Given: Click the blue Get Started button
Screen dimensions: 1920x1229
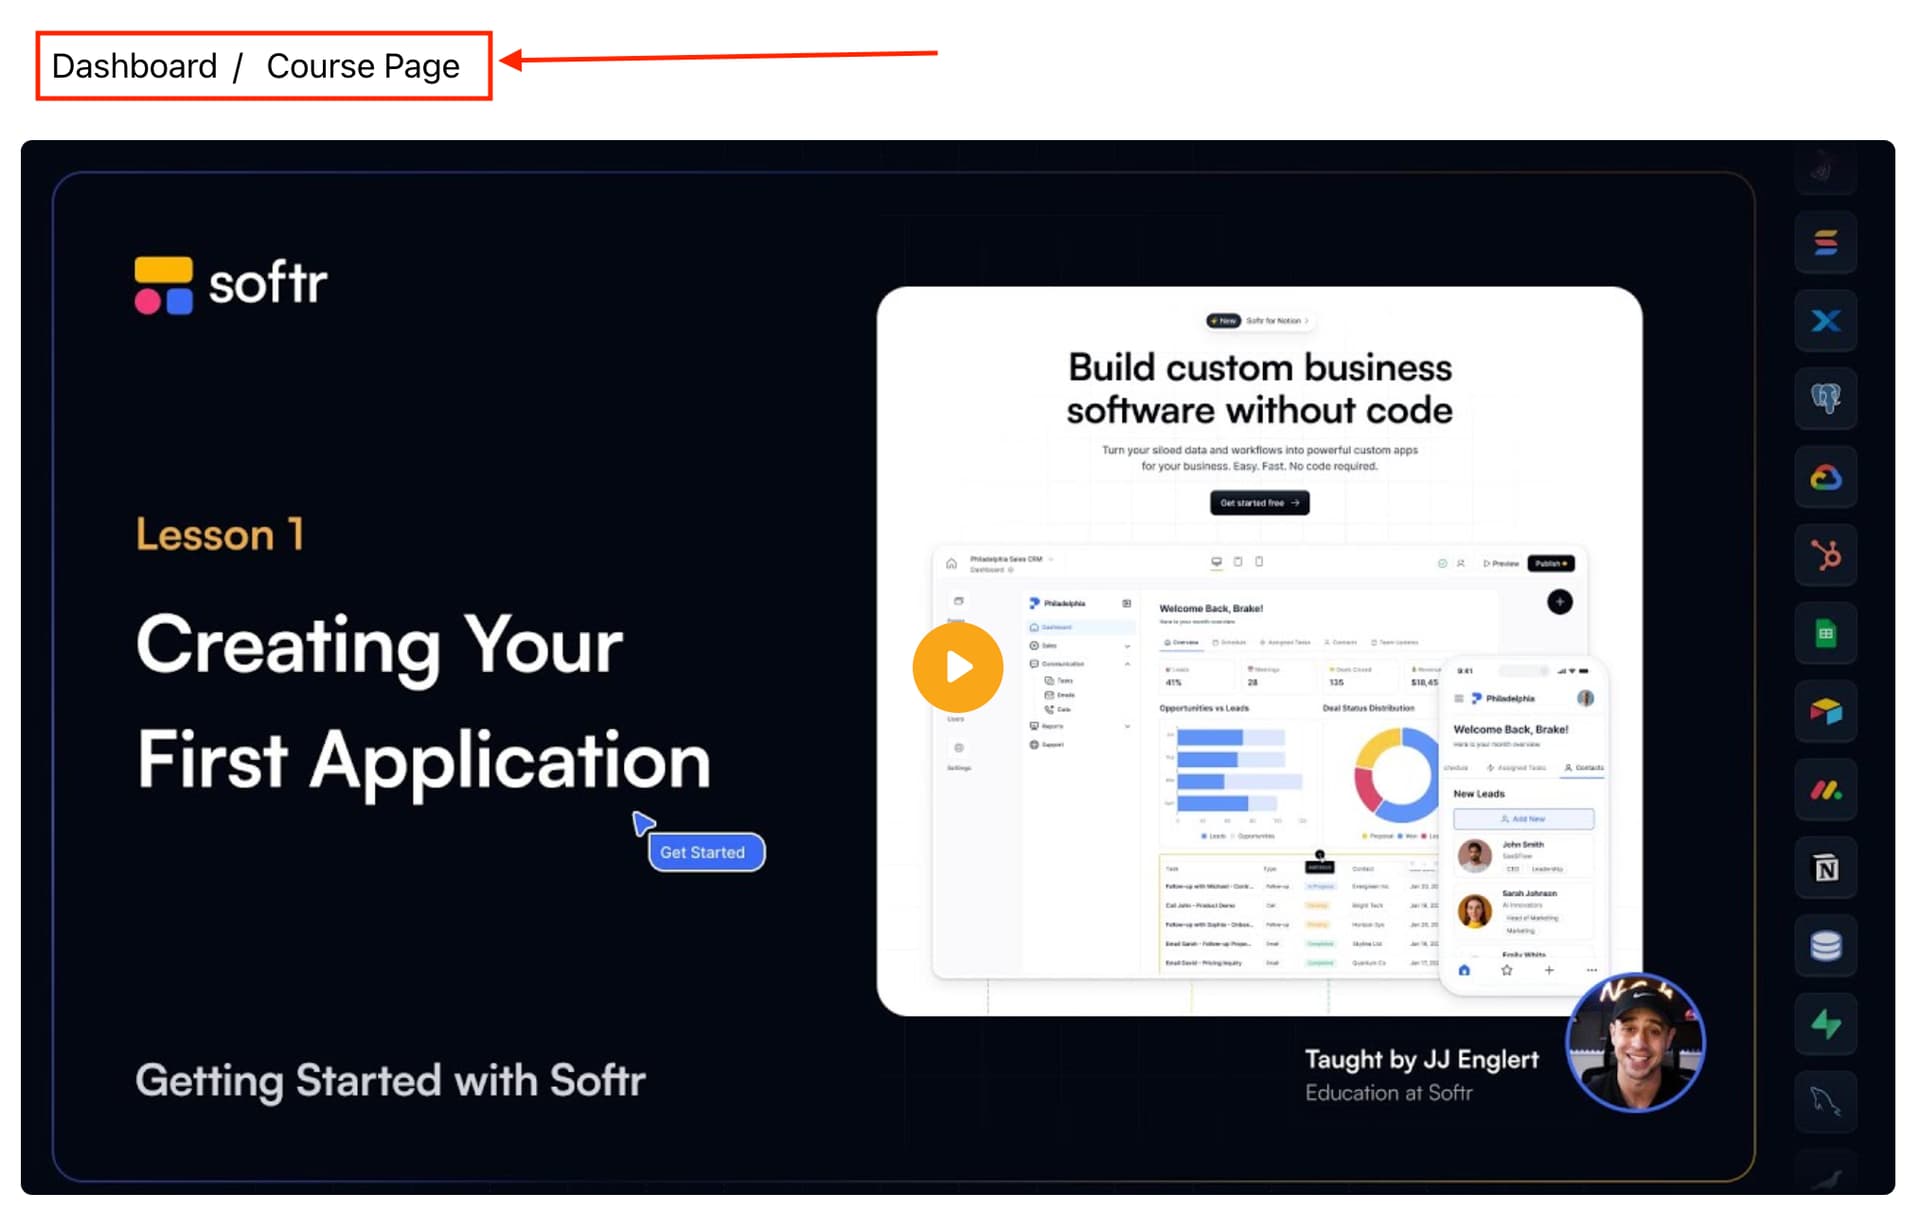Looking at the screenshot, I should coord(705,852).
